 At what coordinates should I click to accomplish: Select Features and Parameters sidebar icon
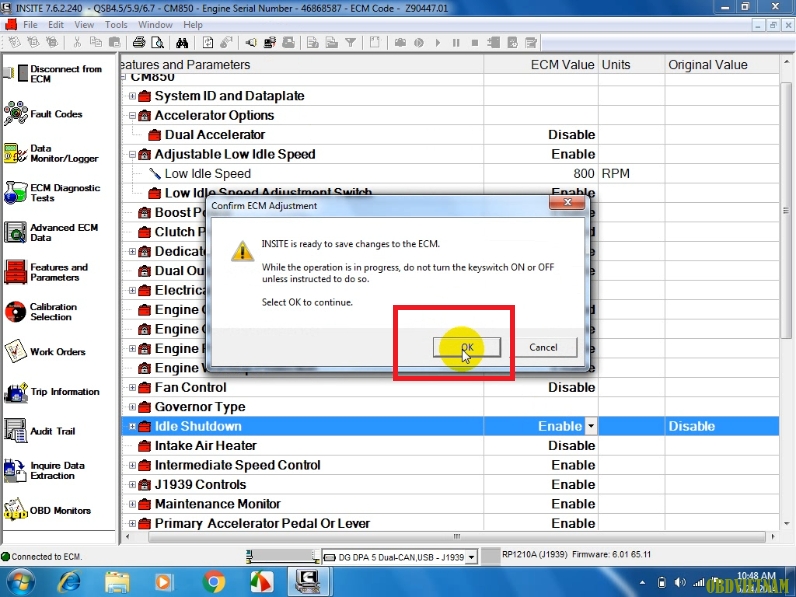pyautogui.click(x=15, y=272)
